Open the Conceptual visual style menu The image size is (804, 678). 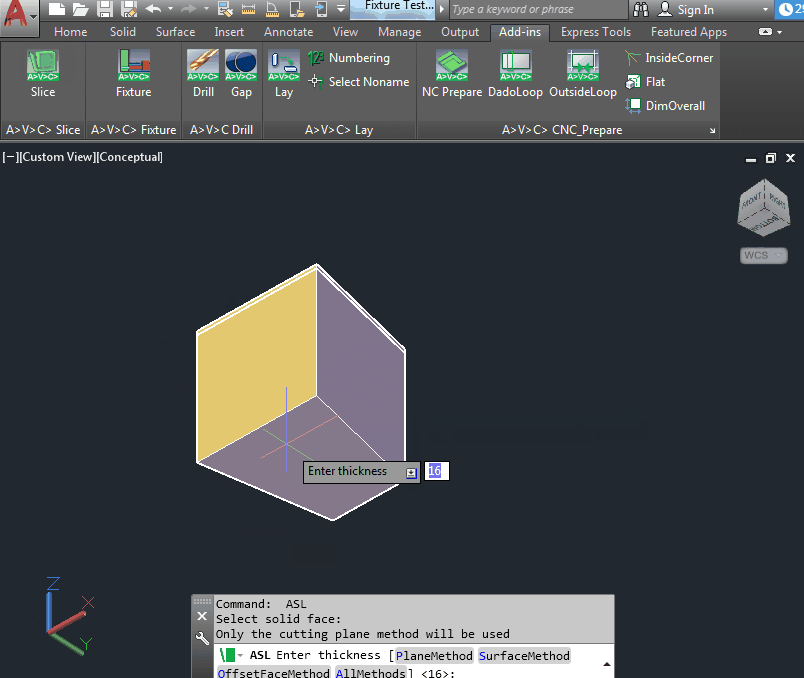click(x=130, y=157)
